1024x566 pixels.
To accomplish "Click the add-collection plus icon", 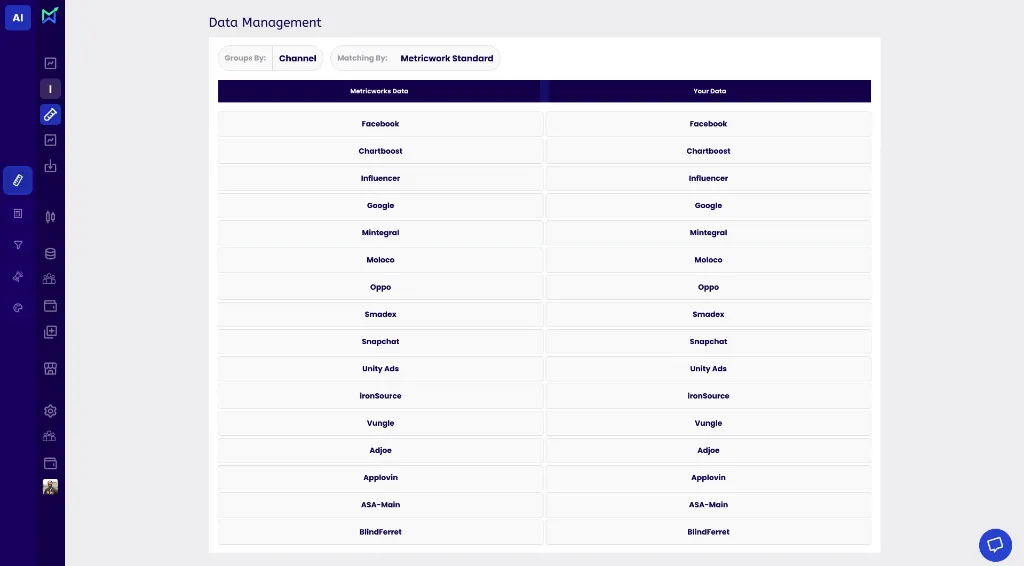I will tap(50, 332).
